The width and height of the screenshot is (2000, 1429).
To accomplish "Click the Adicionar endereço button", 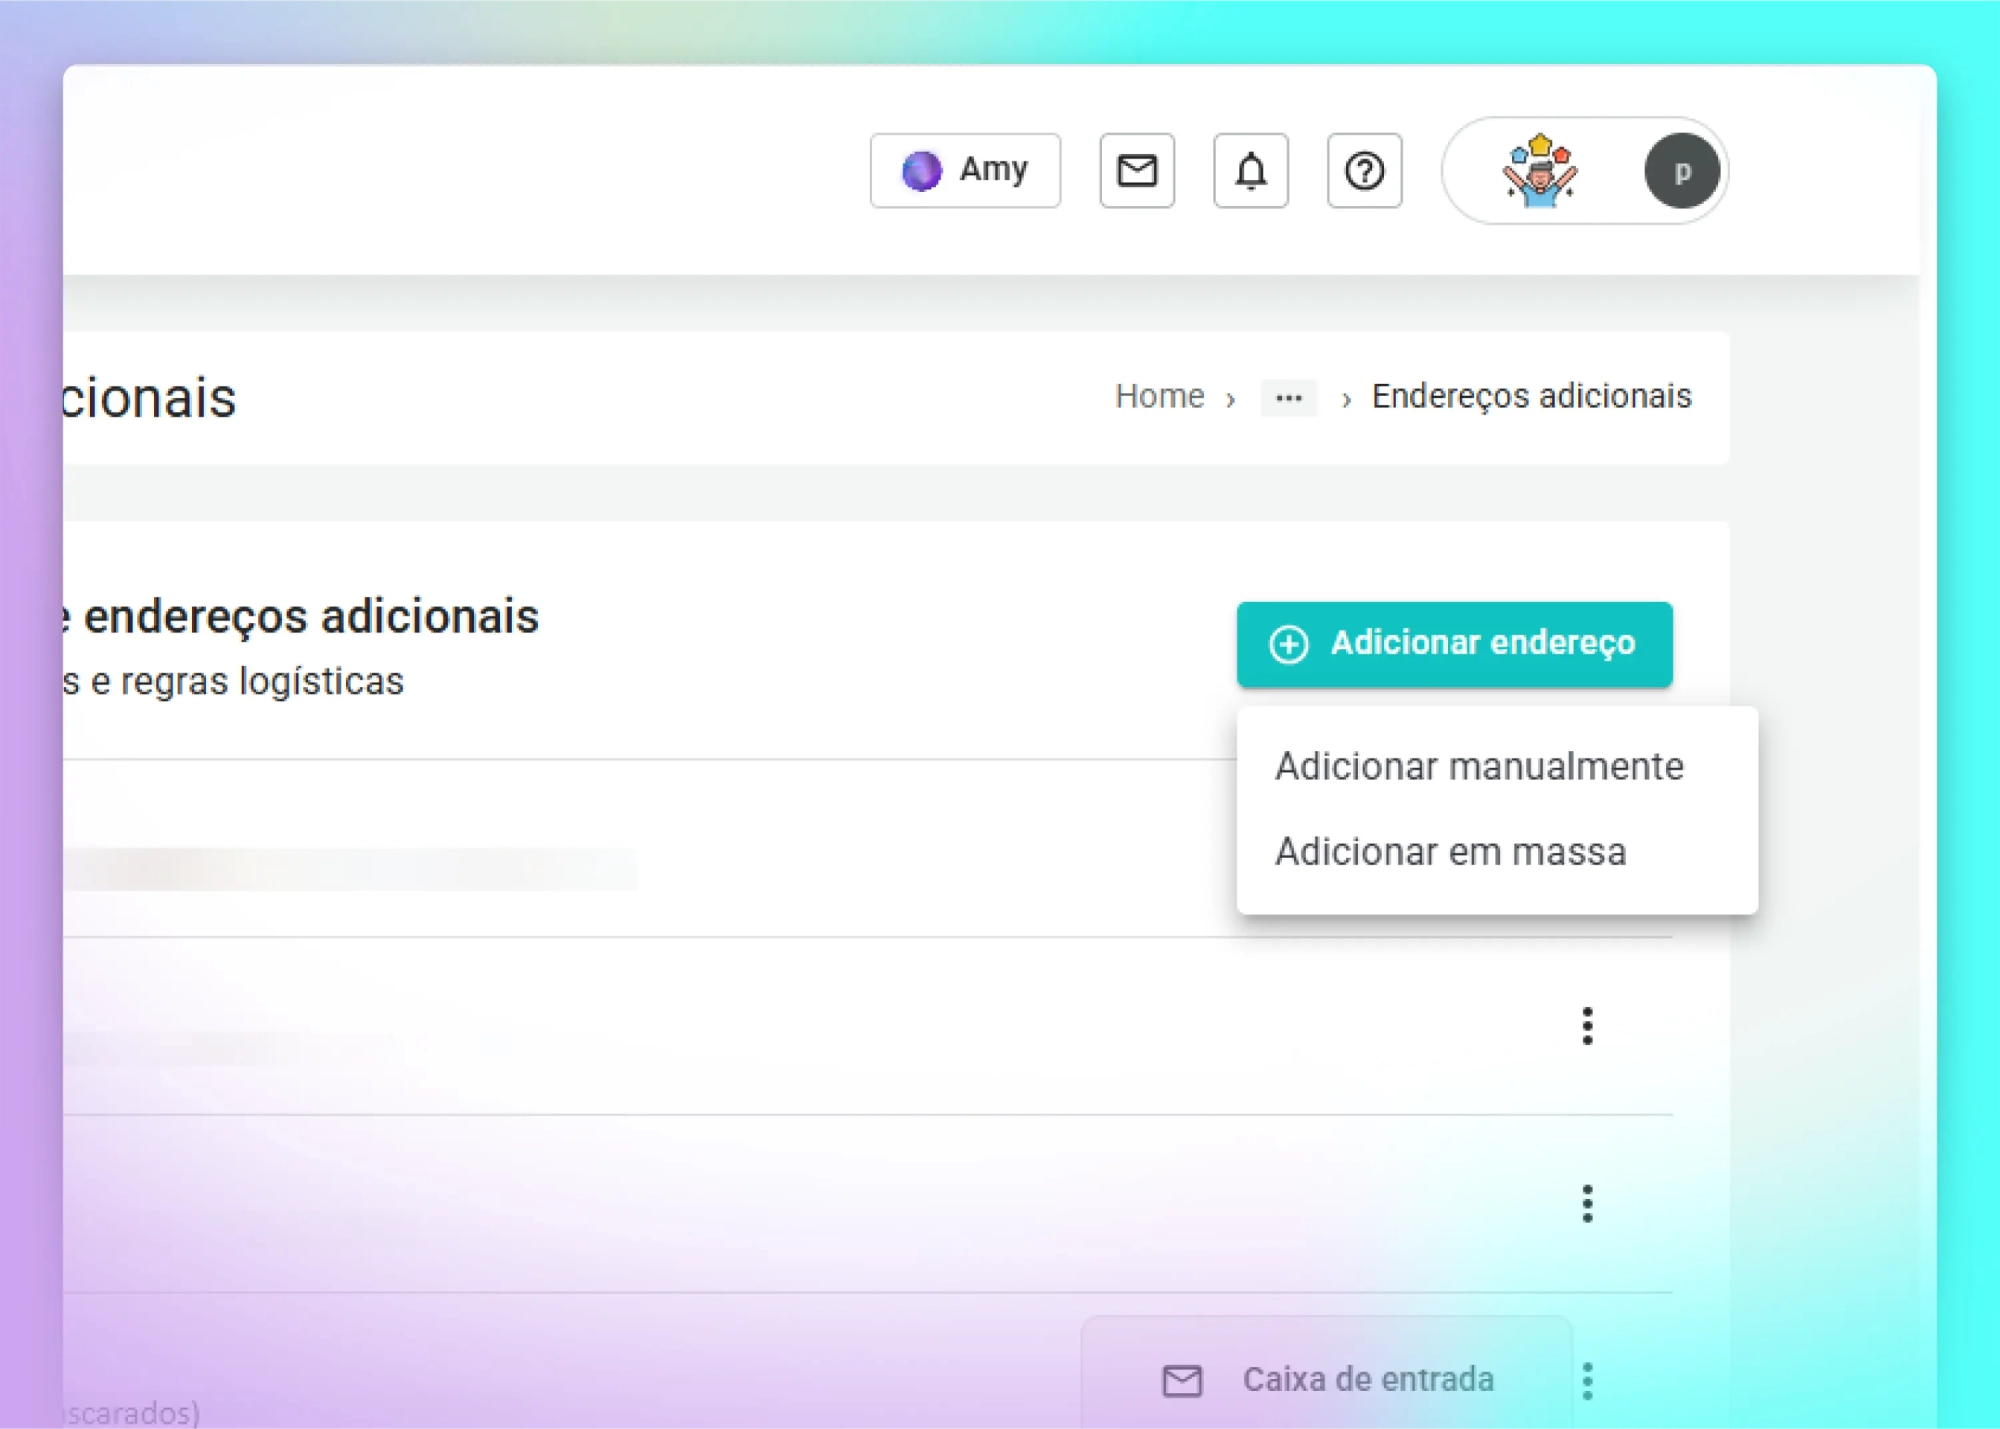I will click(1454, 644).
